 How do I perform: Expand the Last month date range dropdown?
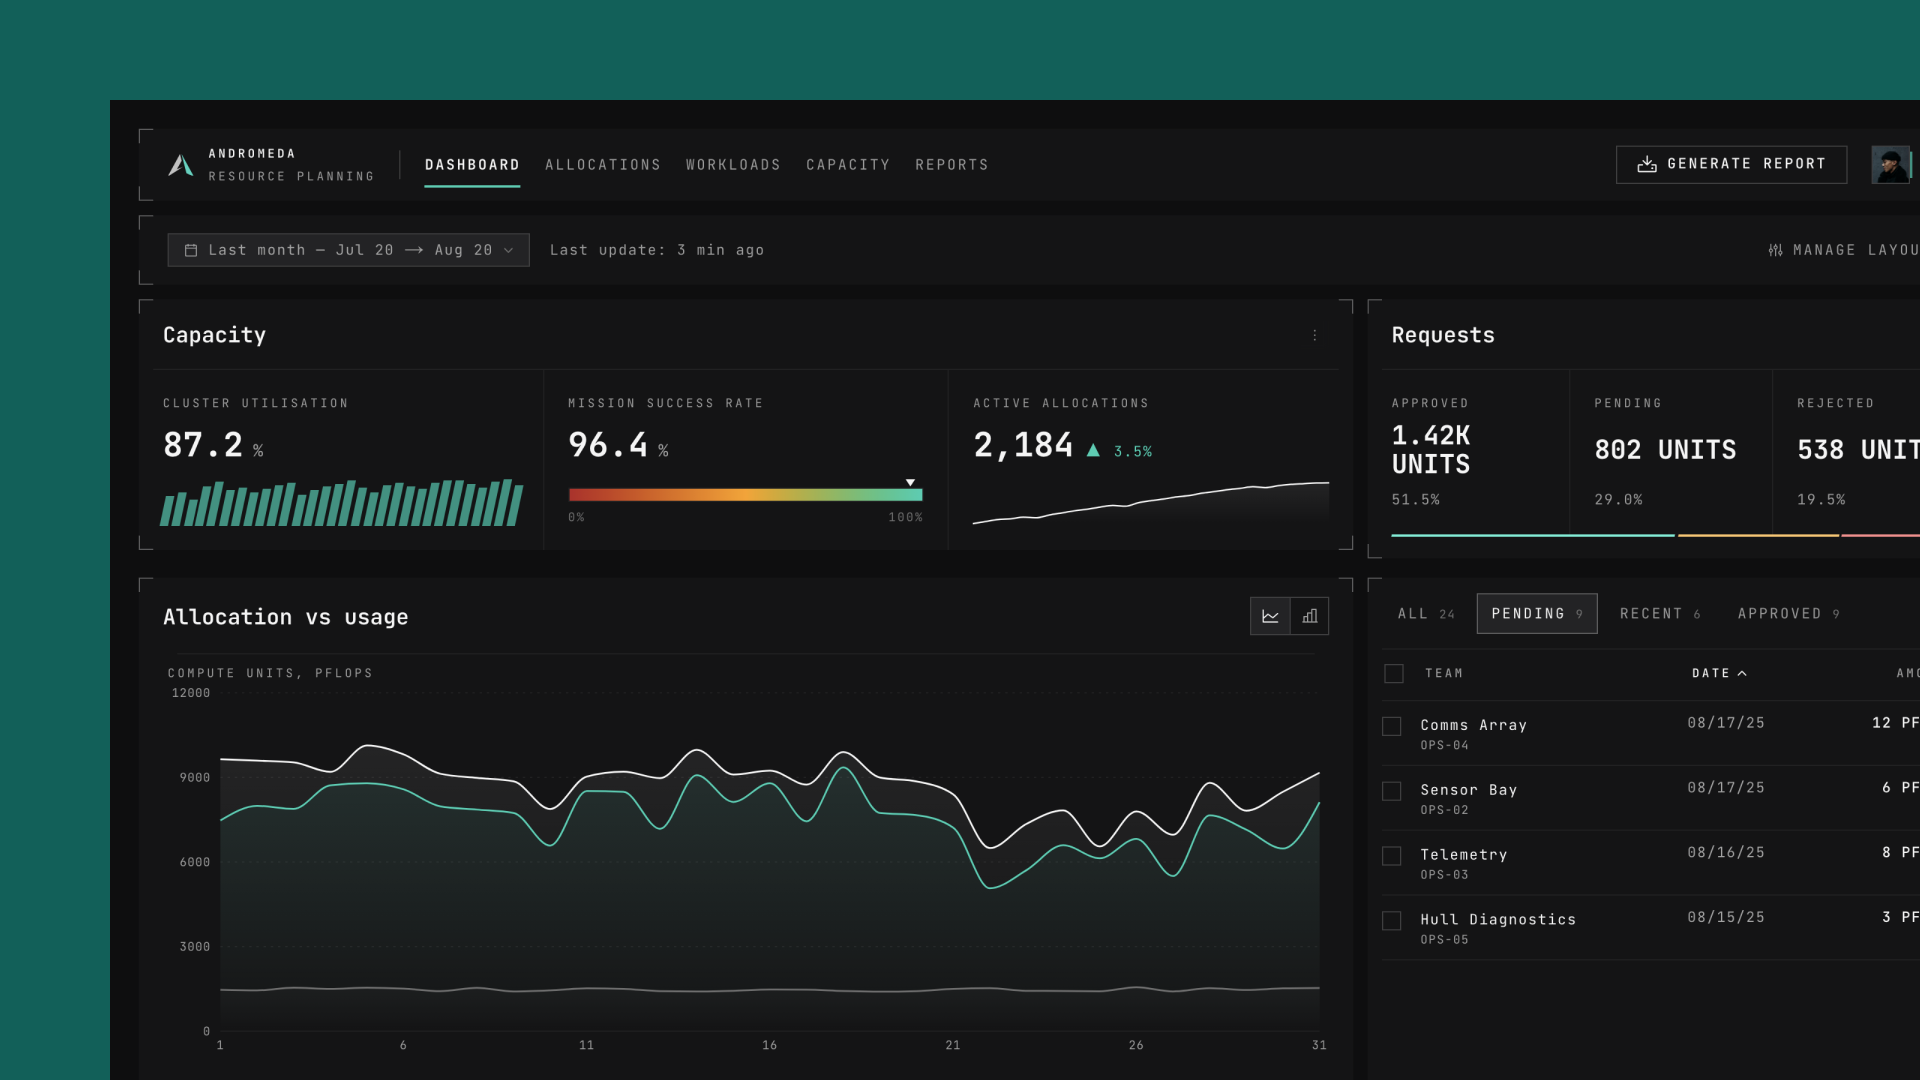tap(348, 250)
